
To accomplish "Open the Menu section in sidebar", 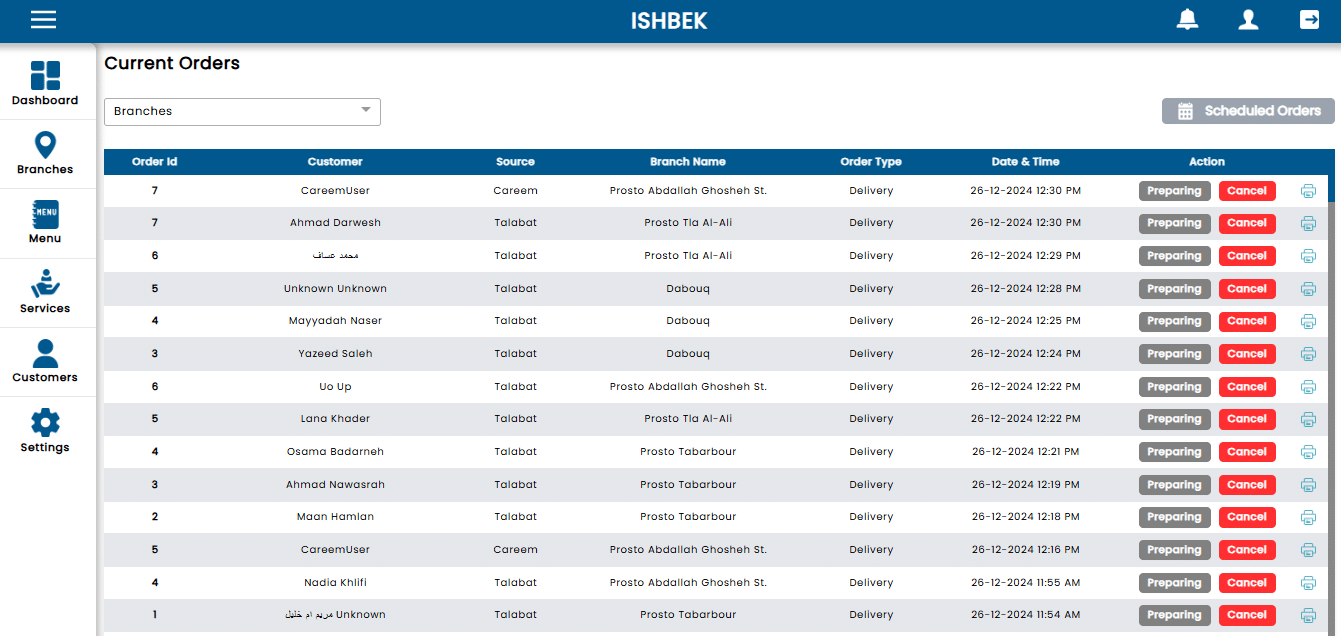I will (45, 222).
